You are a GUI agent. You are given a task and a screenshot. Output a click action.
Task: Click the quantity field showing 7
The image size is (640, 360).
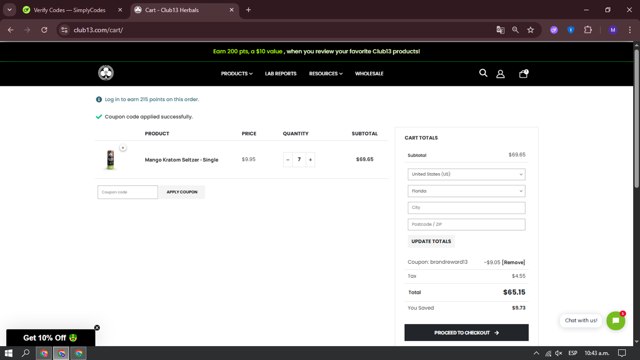pyautogui.click(x=299, y=160)
